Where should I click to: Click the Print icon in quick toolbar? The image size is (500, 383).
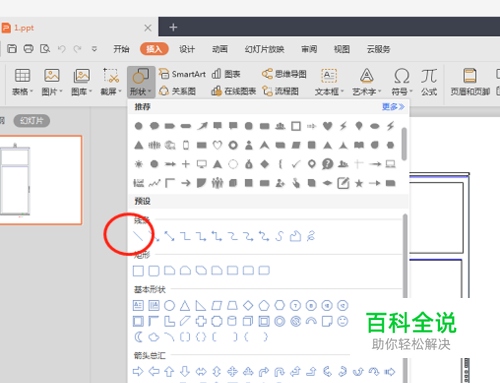pos(28,49)
